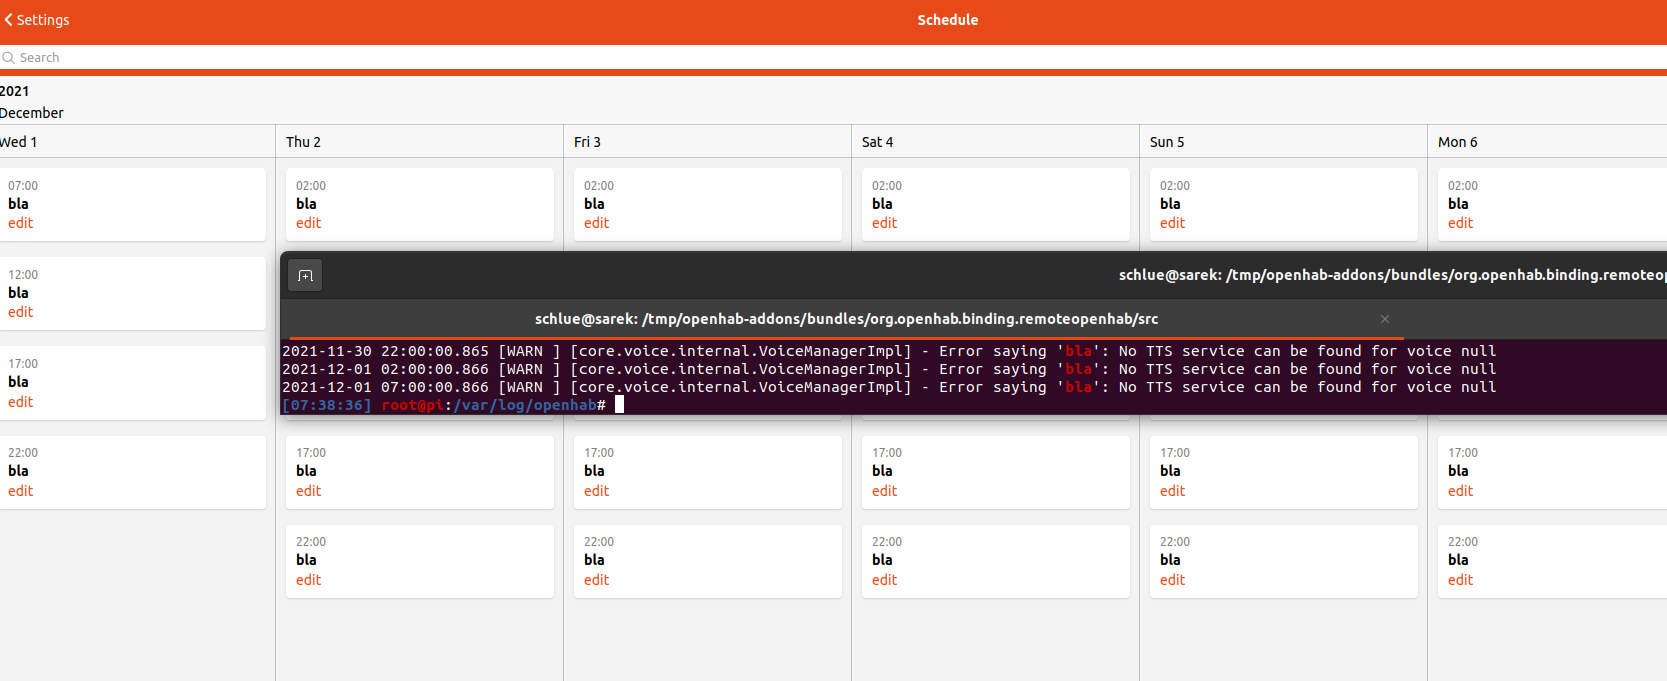Image resolution: width=1667 pixels, height=681 pixels.
Task: Select the Sat 4 day column header
Action: 877,142
